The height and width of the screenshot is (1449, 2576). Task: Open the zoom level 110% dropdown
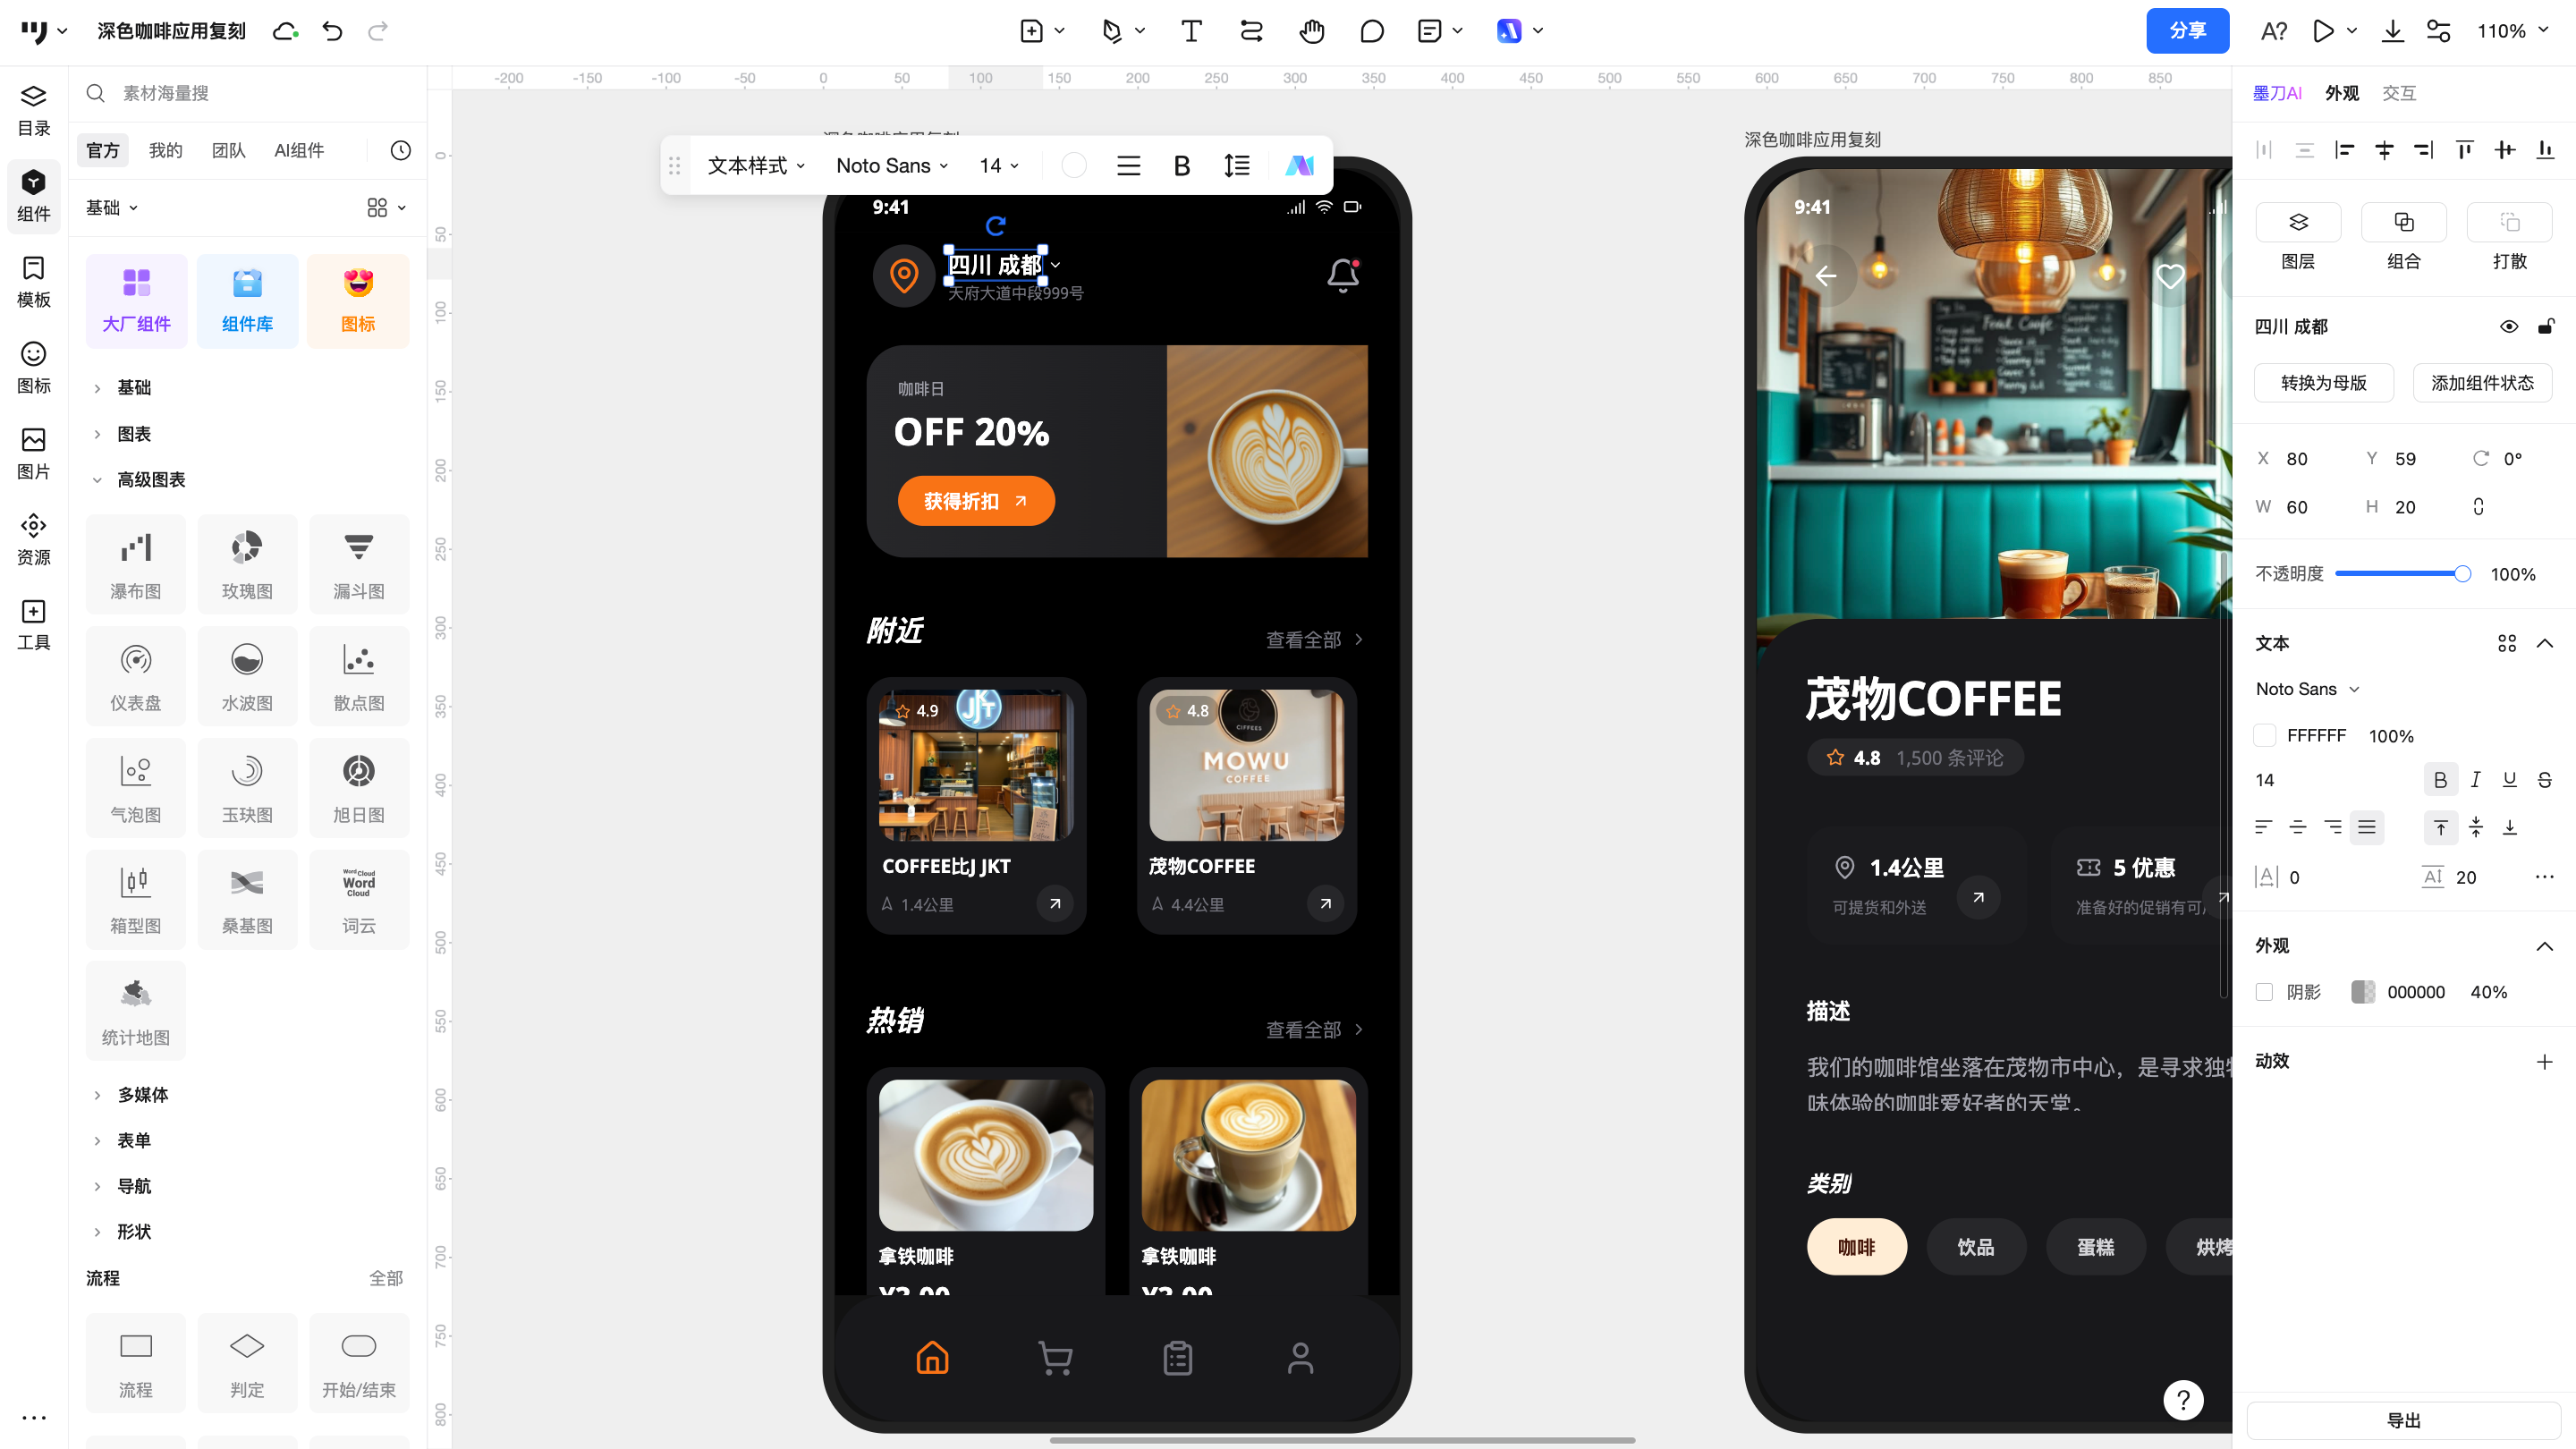(2512, 31)
